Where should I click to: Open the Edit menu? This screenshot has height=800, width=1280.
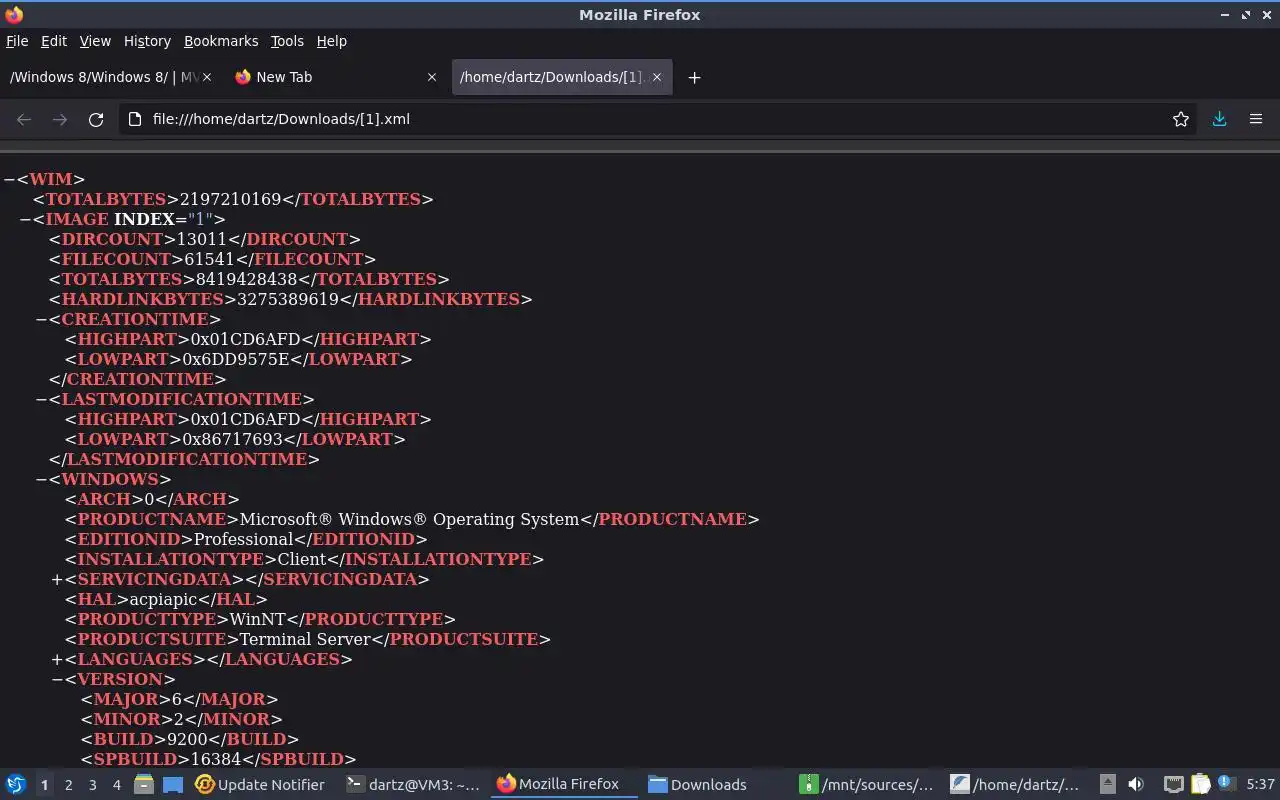click(x=54, y=41)
